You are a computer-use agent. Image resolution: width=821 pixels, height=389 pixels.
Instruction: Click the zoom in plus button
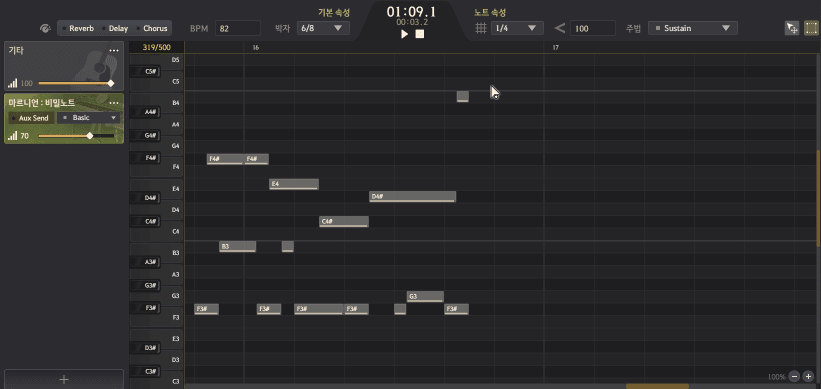point(808,376)
